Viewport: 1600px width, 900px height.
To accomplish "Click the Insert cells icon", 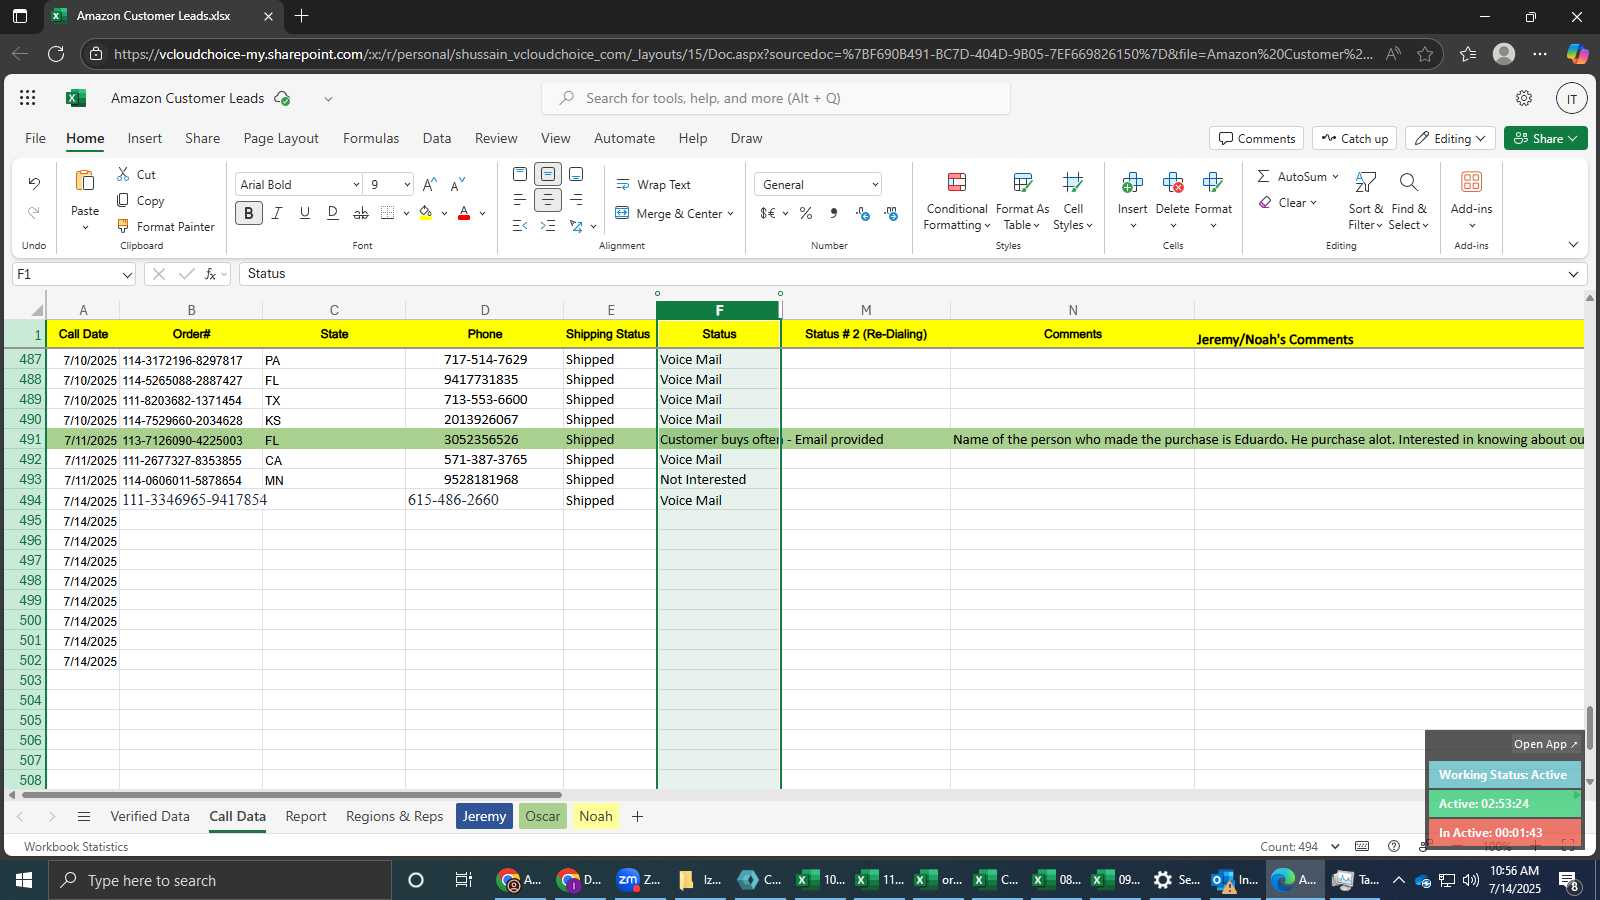I will tap(1132, 182).
